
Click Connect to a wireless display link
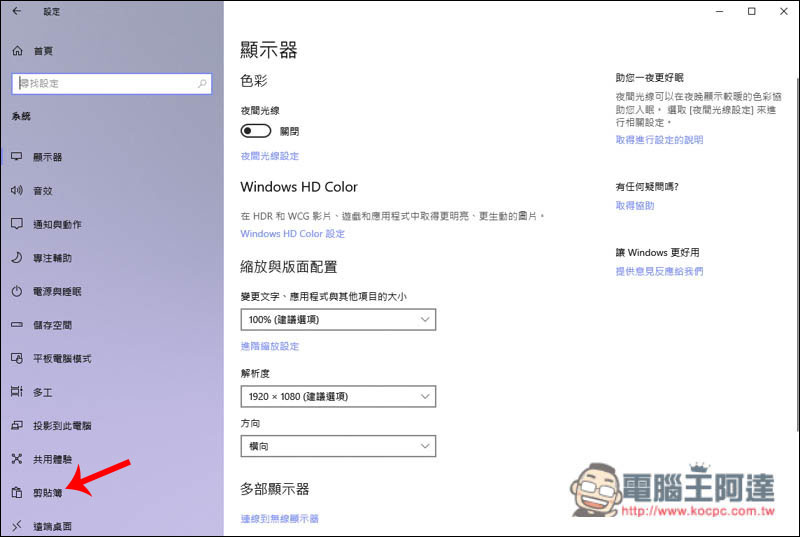click(279, 519)
